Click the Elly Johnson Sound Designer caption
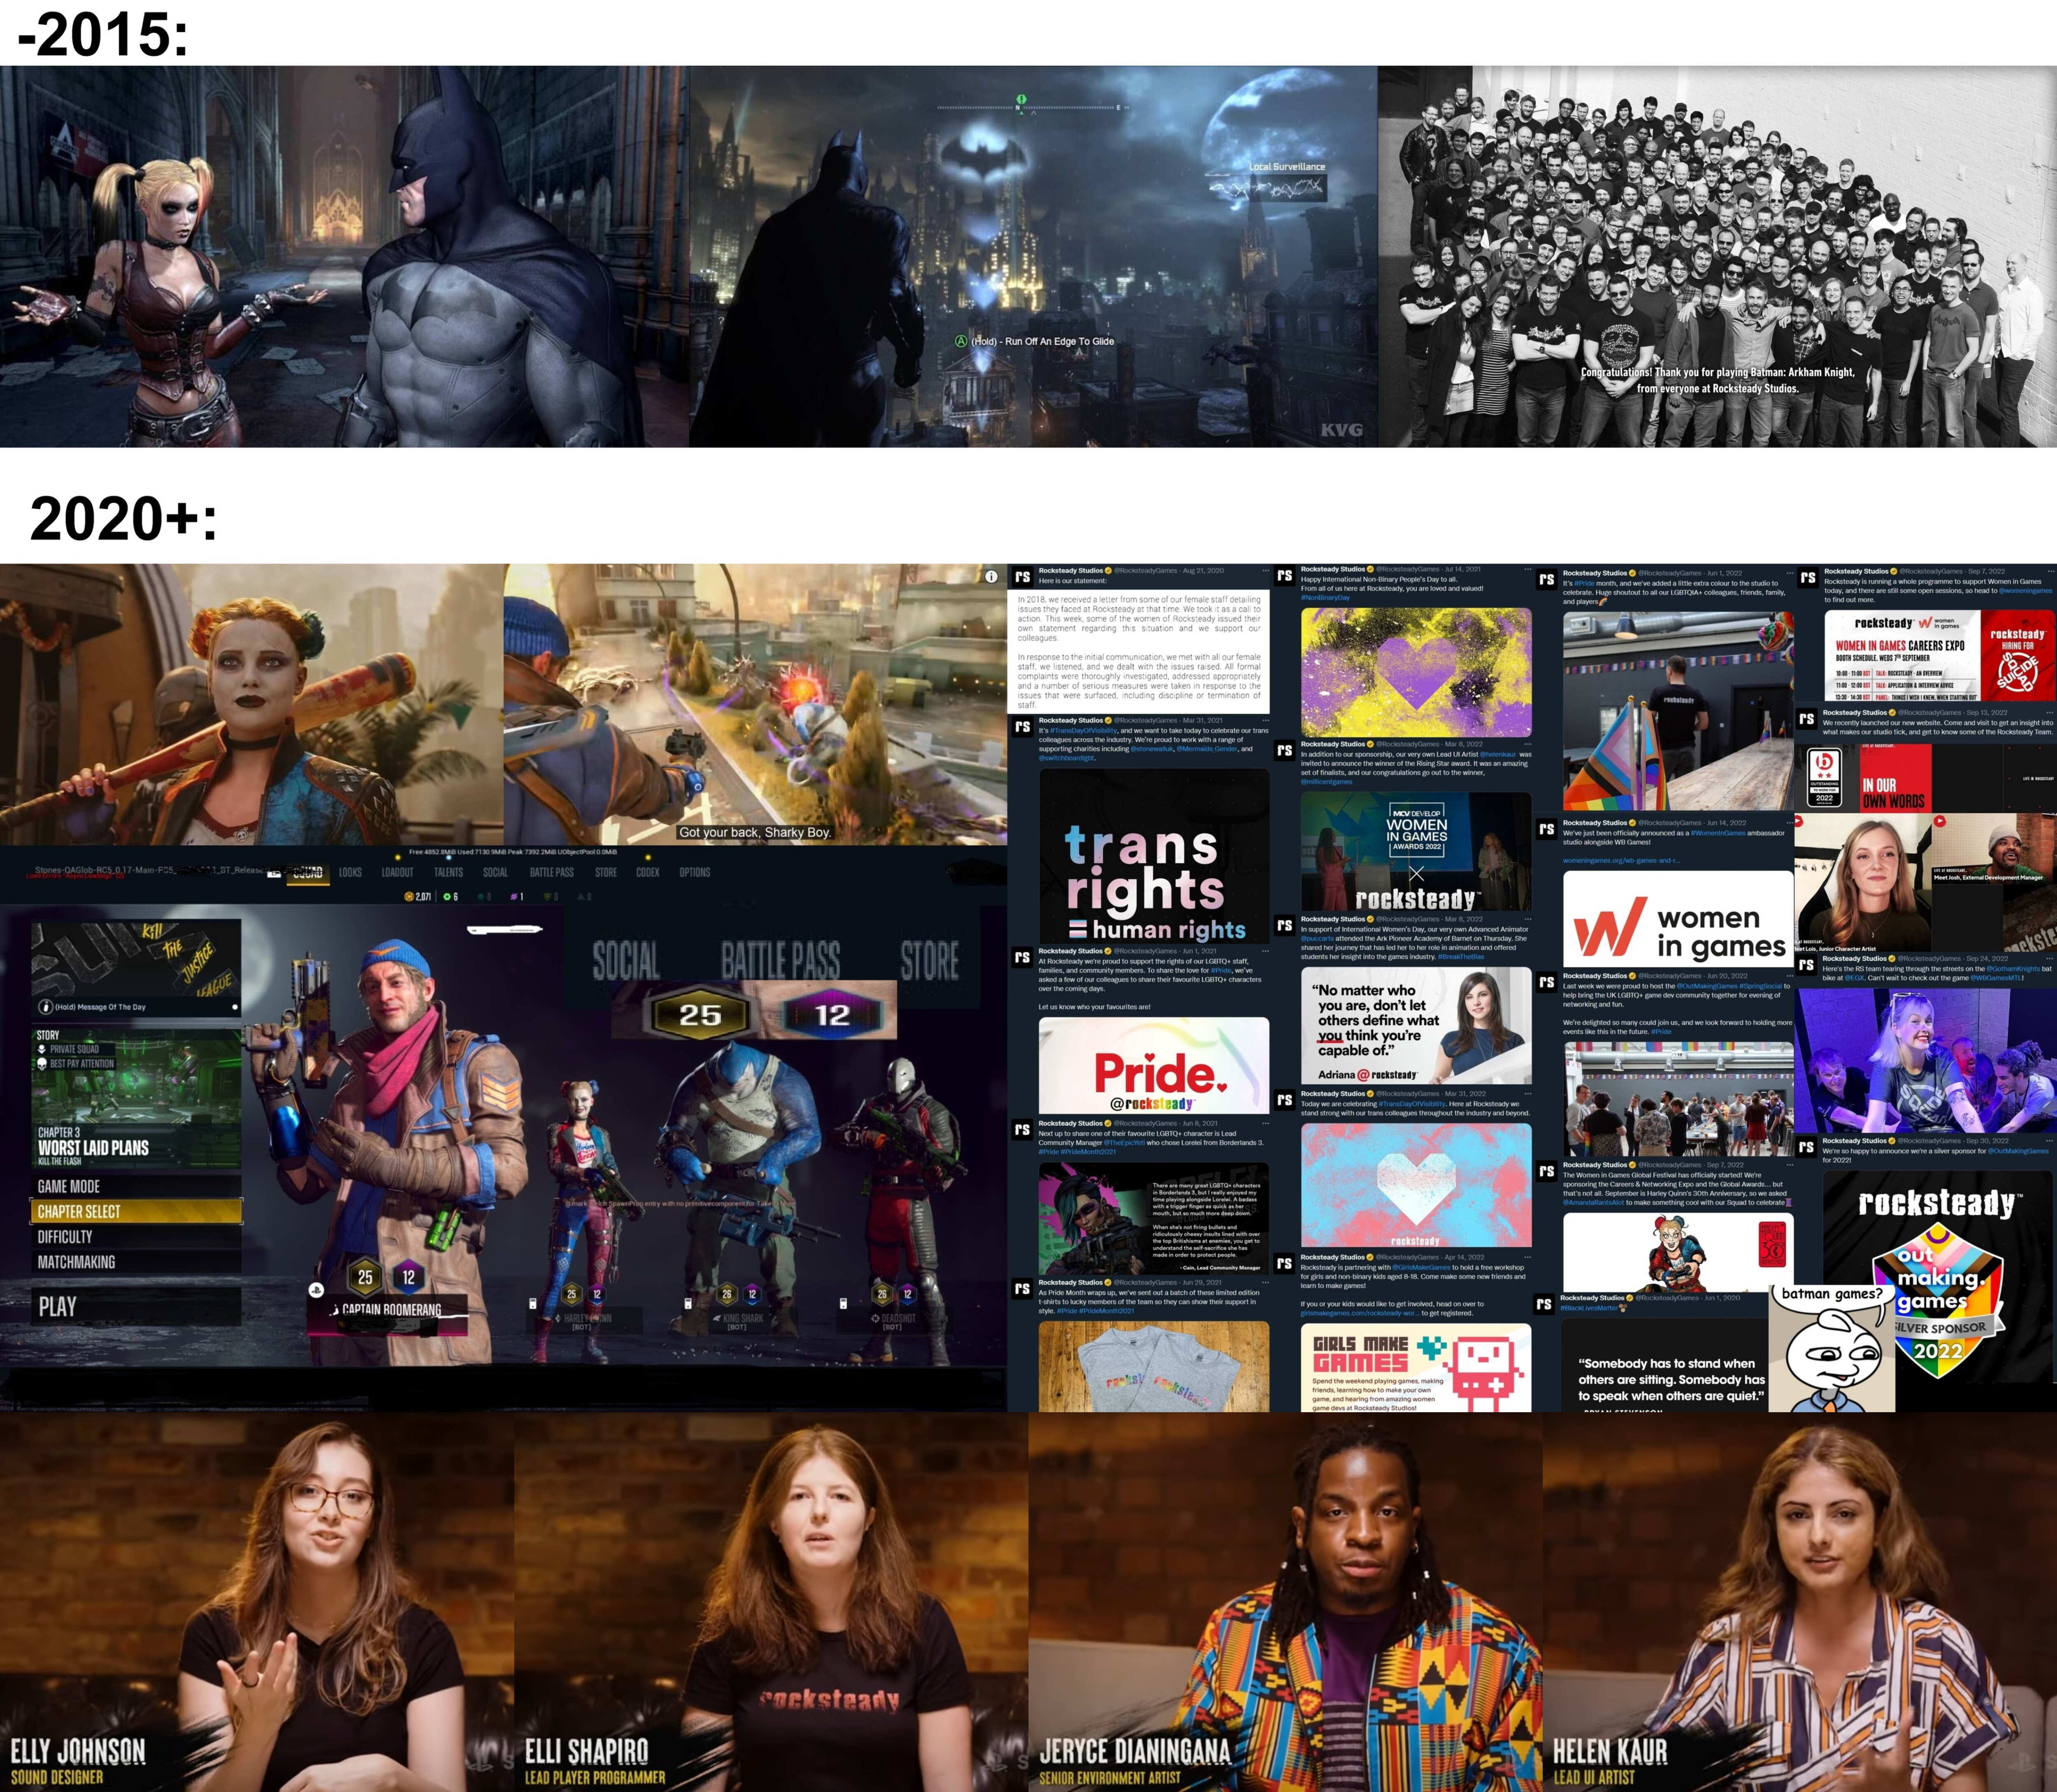This screenshot has width=2057, height=1792. (x=78, y=1761)
